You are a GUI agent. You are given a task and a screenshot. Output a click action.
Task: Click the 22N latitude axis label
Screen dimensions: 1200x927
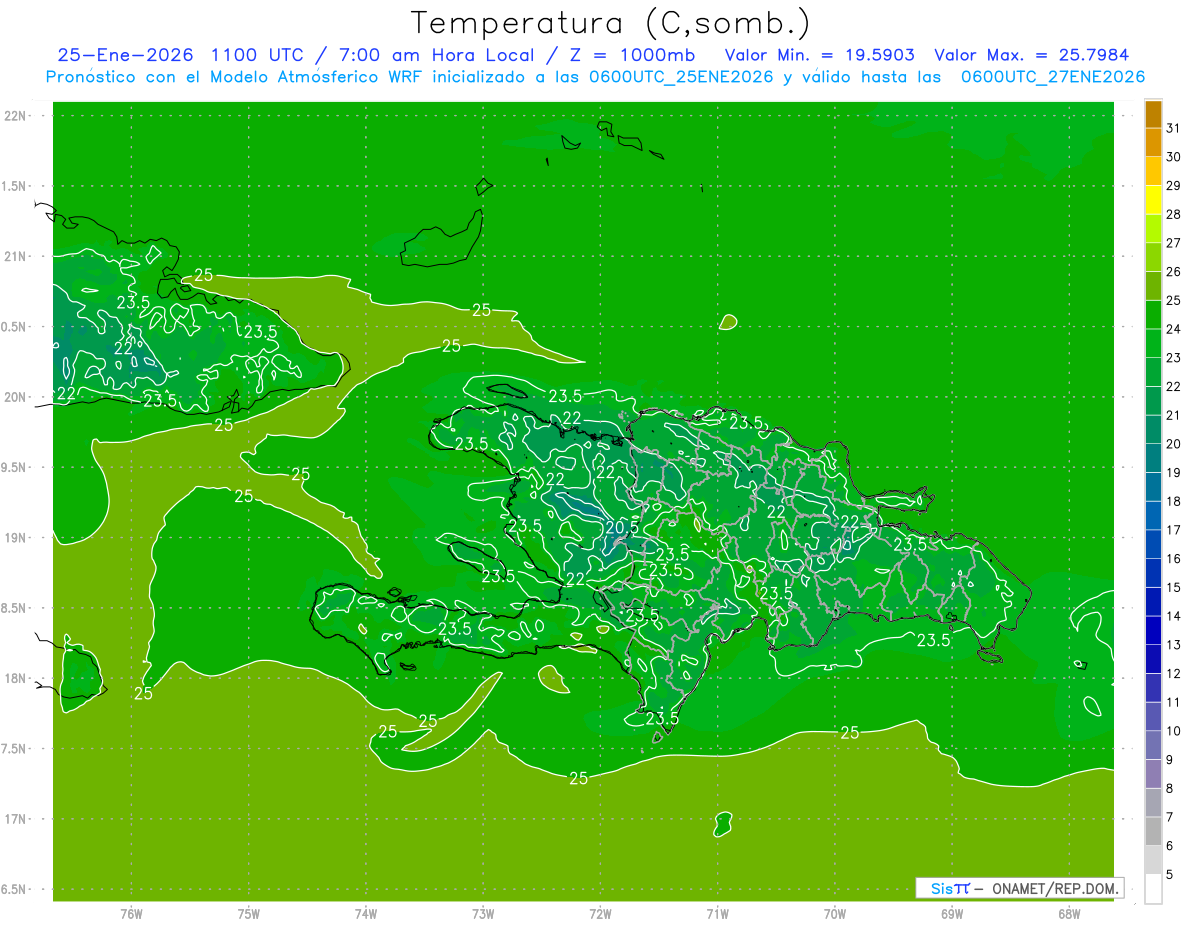click(16, 116)
